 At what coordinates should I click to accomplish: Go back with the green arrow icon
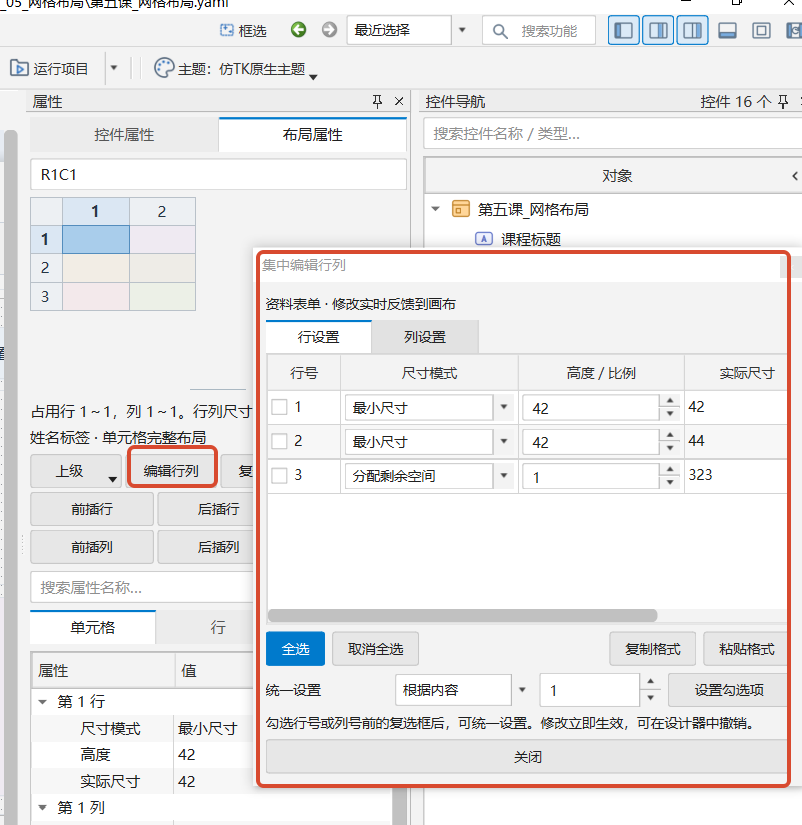coord(298,29)
